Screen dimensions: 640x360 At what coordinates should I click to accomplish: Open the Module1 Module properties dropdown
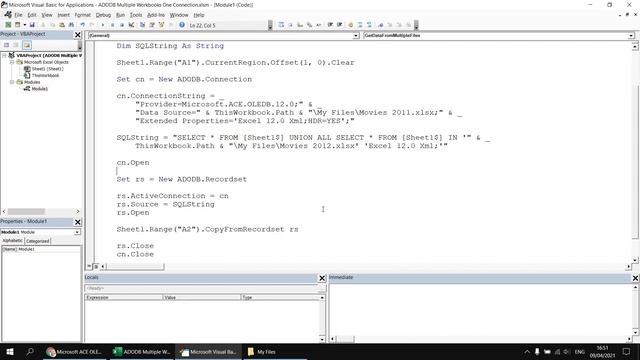coord(77,232)
